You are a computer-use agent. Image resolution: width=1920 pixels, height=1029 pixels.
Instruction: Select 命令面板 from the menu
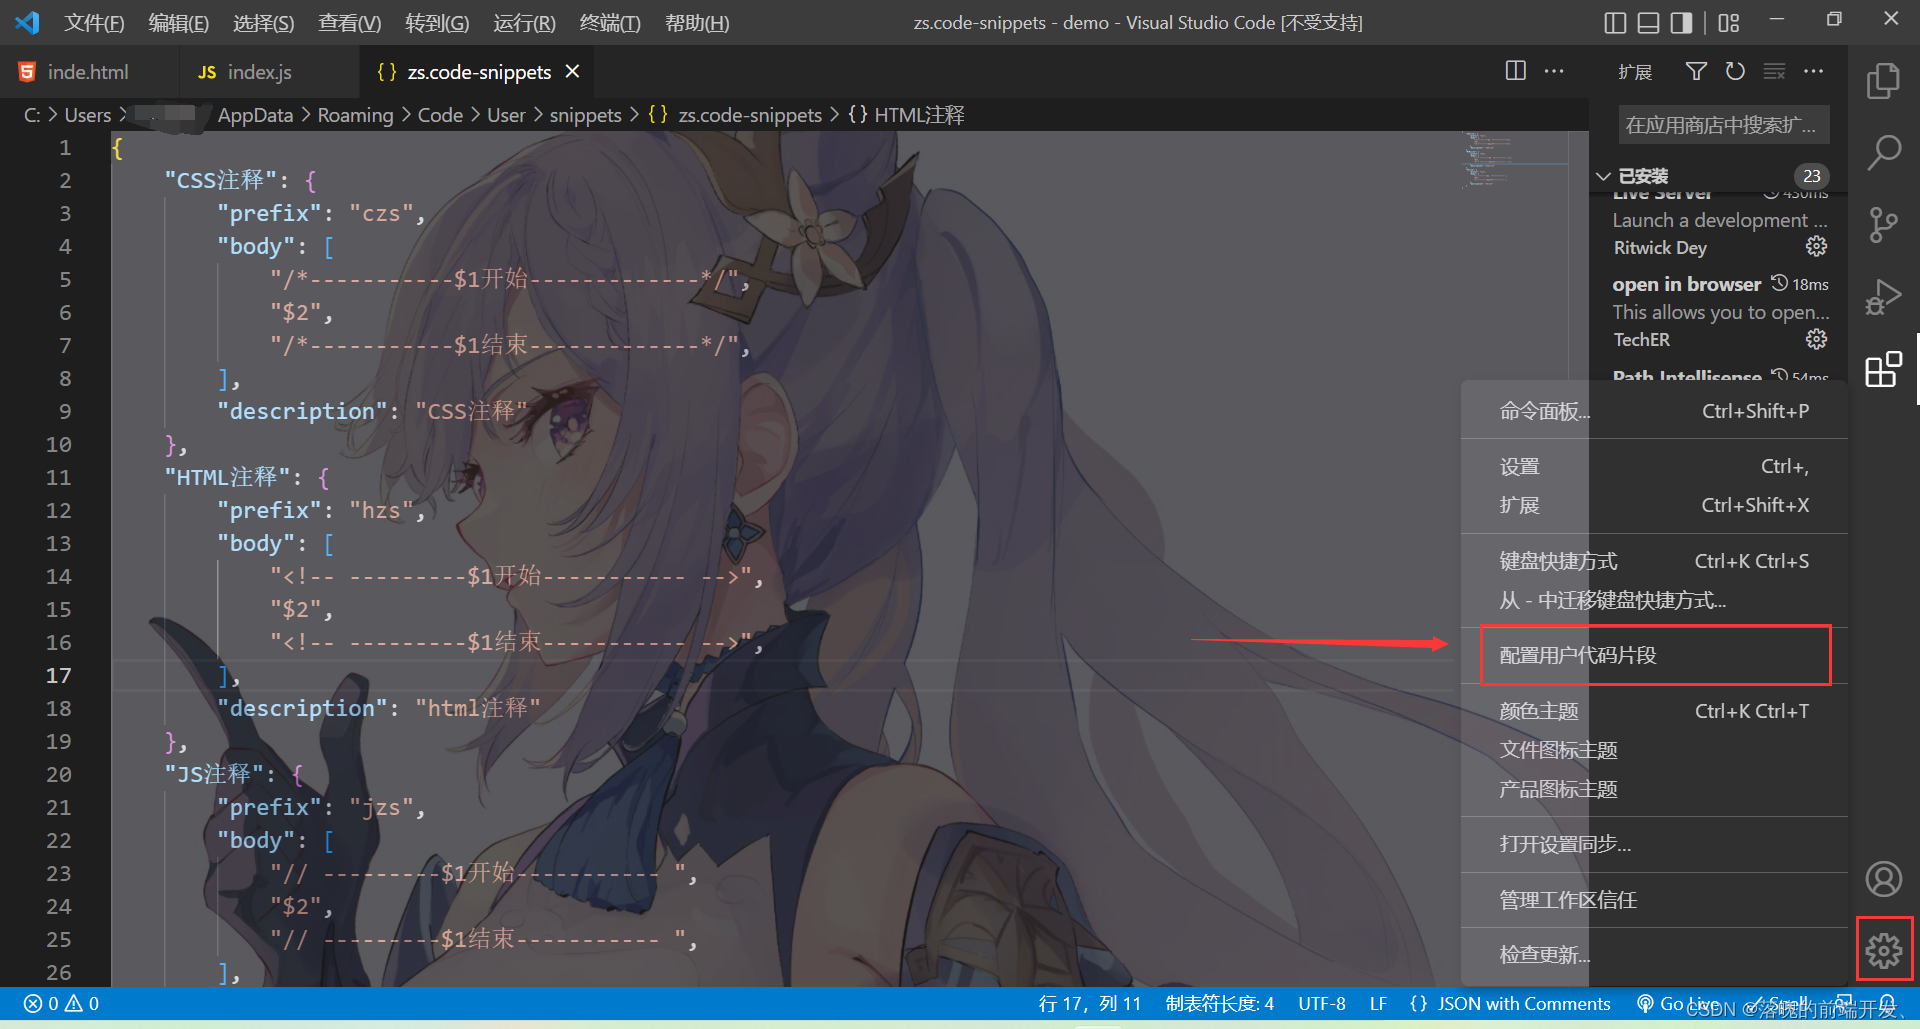coord(1654,411)
